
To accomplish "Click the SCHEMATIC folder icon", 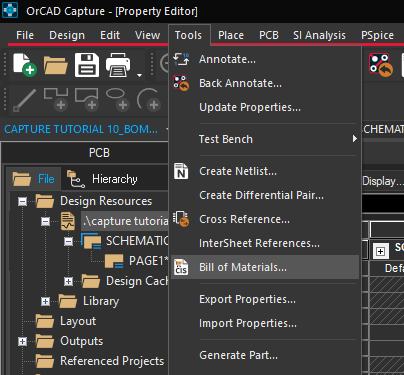I will coord(91,241).
